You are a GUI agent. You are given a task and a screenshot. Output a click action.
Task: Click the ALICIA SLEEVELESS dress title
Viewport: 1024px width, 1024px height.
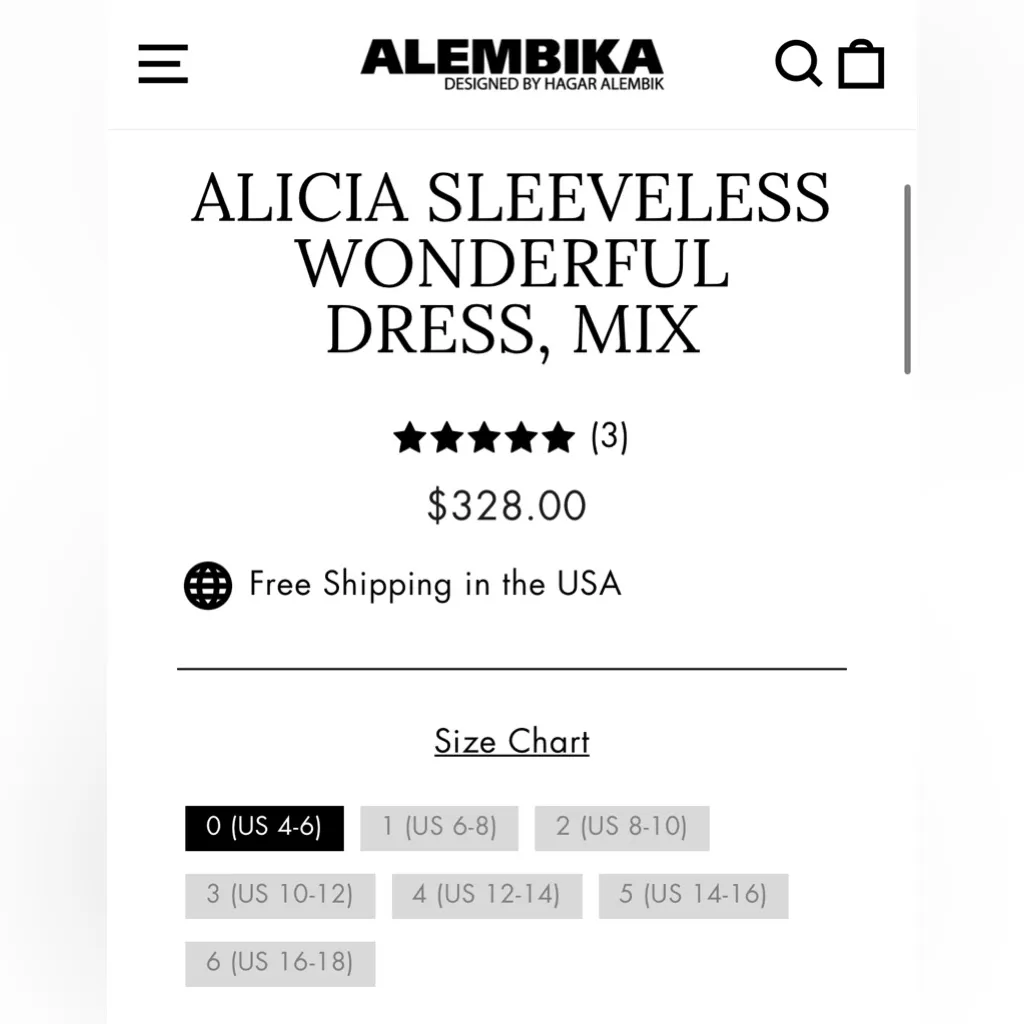point(512,265)
